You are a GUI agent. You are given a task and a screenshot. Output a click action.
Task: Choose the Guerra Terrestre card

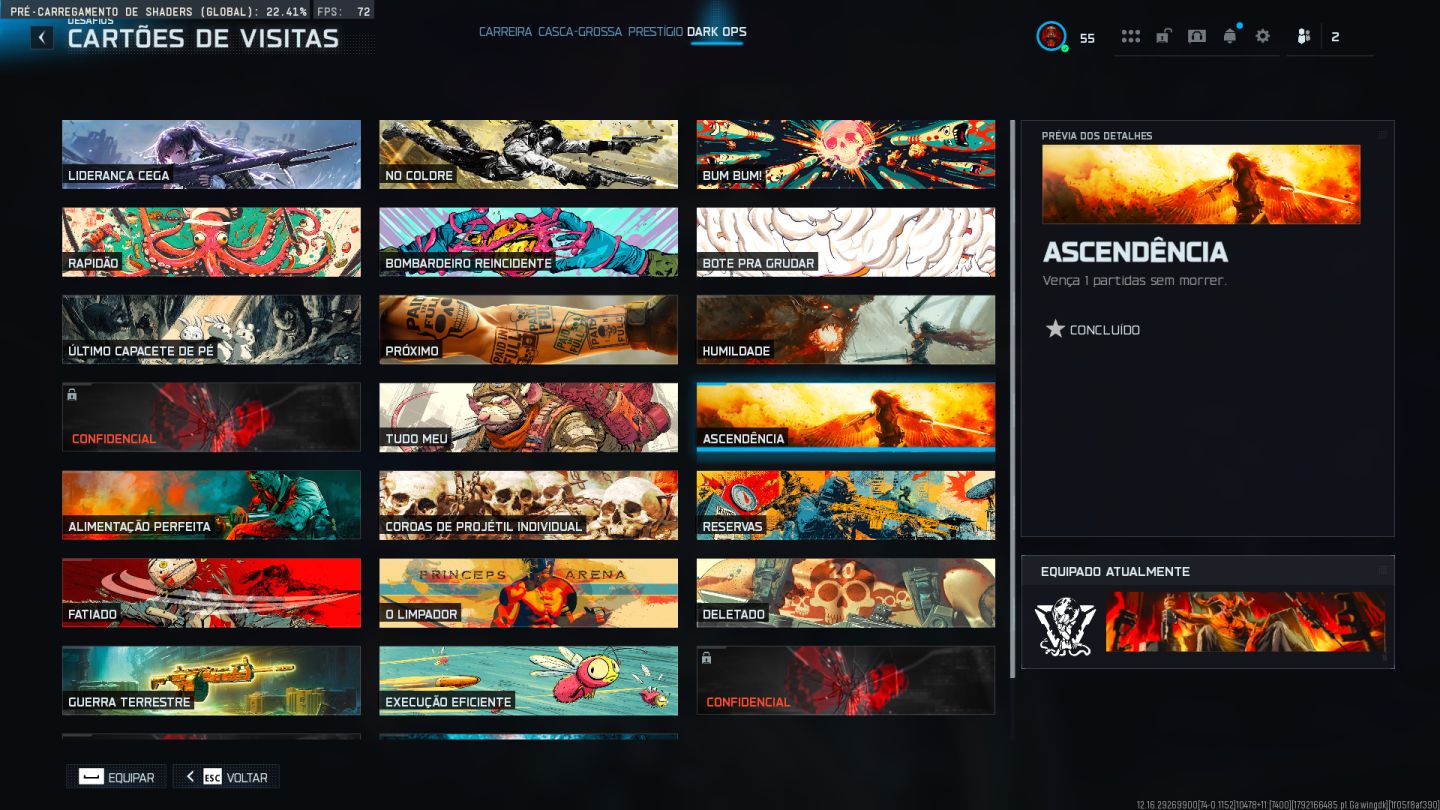[211, 680]
